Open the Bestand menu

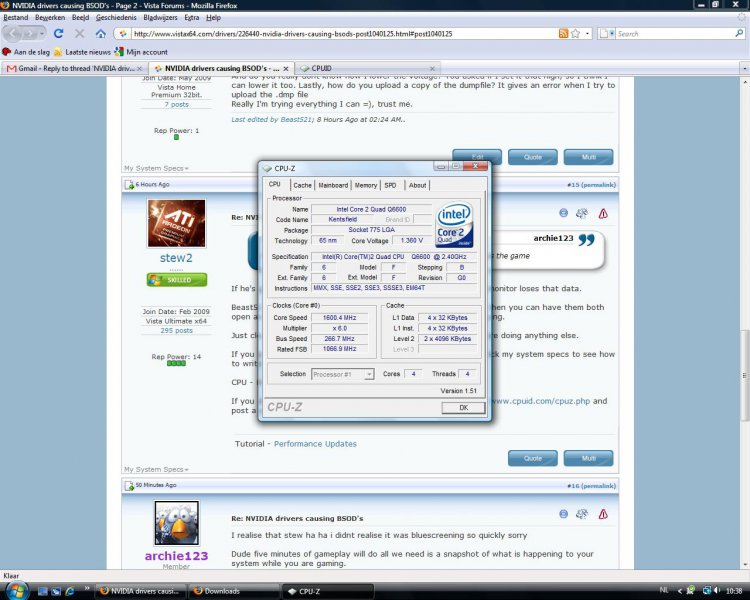(x=16, y=17)
